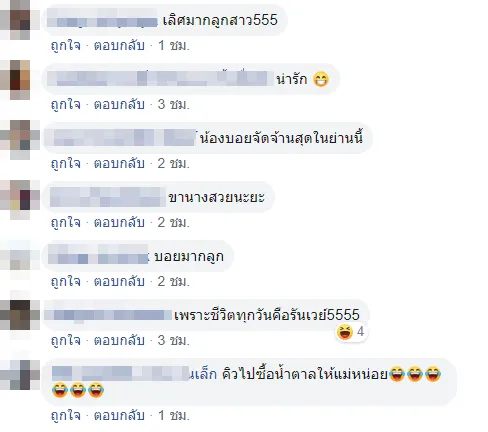Click the 3 ชม. timestamp under น่ารัก
Viewport: 488px width, 432px height.
(173, 104)
